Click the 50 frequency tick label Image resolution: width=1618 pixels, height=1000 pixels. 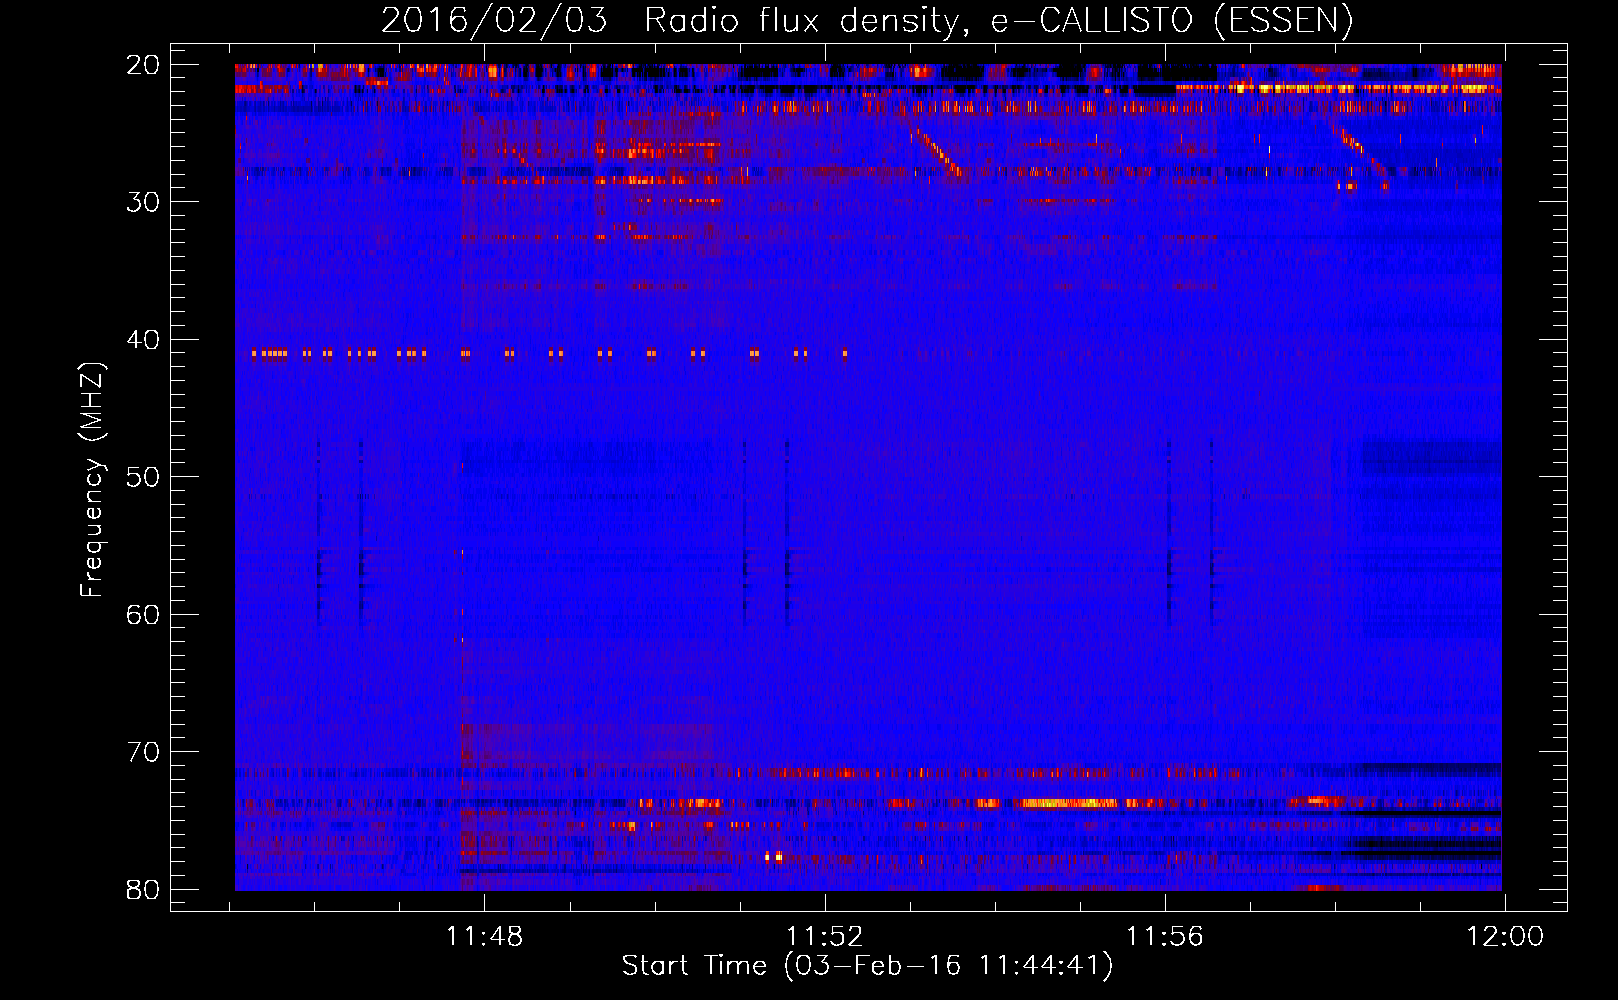143,477
